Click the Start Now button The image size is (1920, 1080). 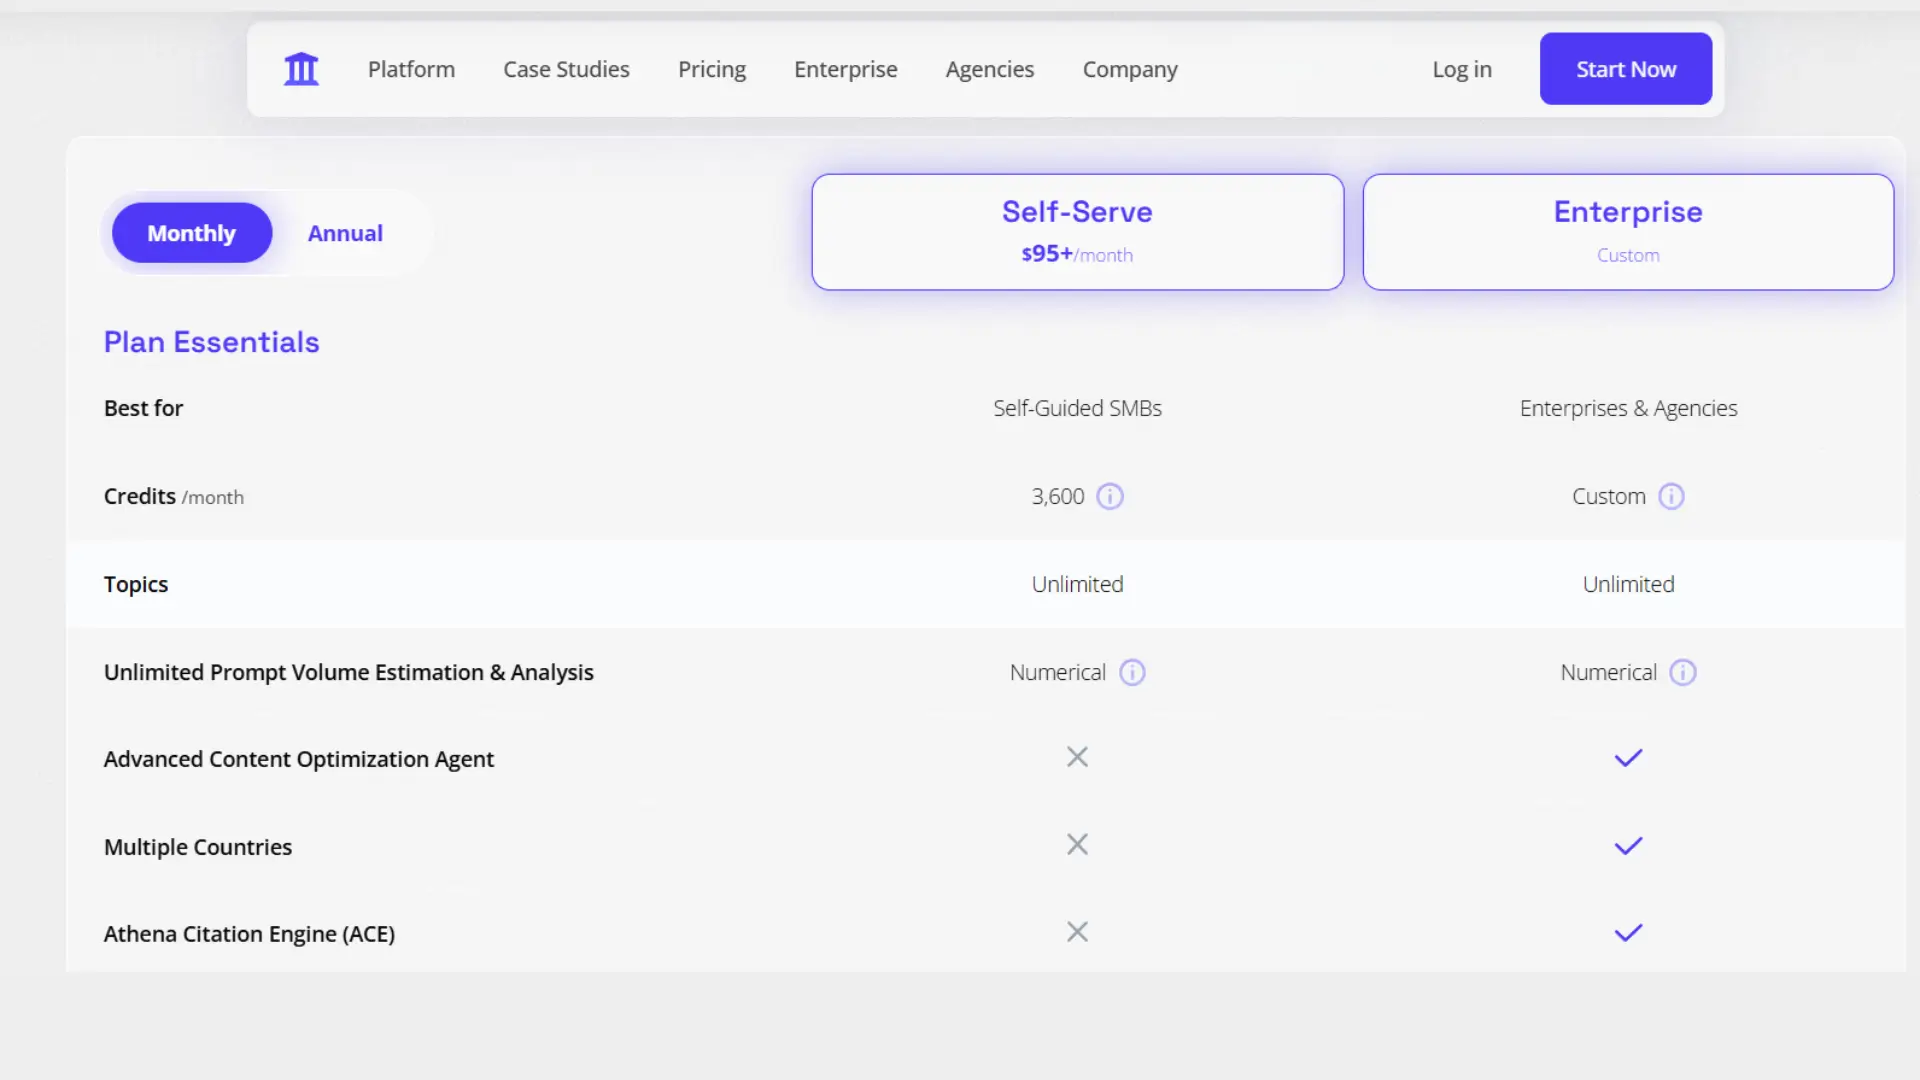tap(1625, 68)
